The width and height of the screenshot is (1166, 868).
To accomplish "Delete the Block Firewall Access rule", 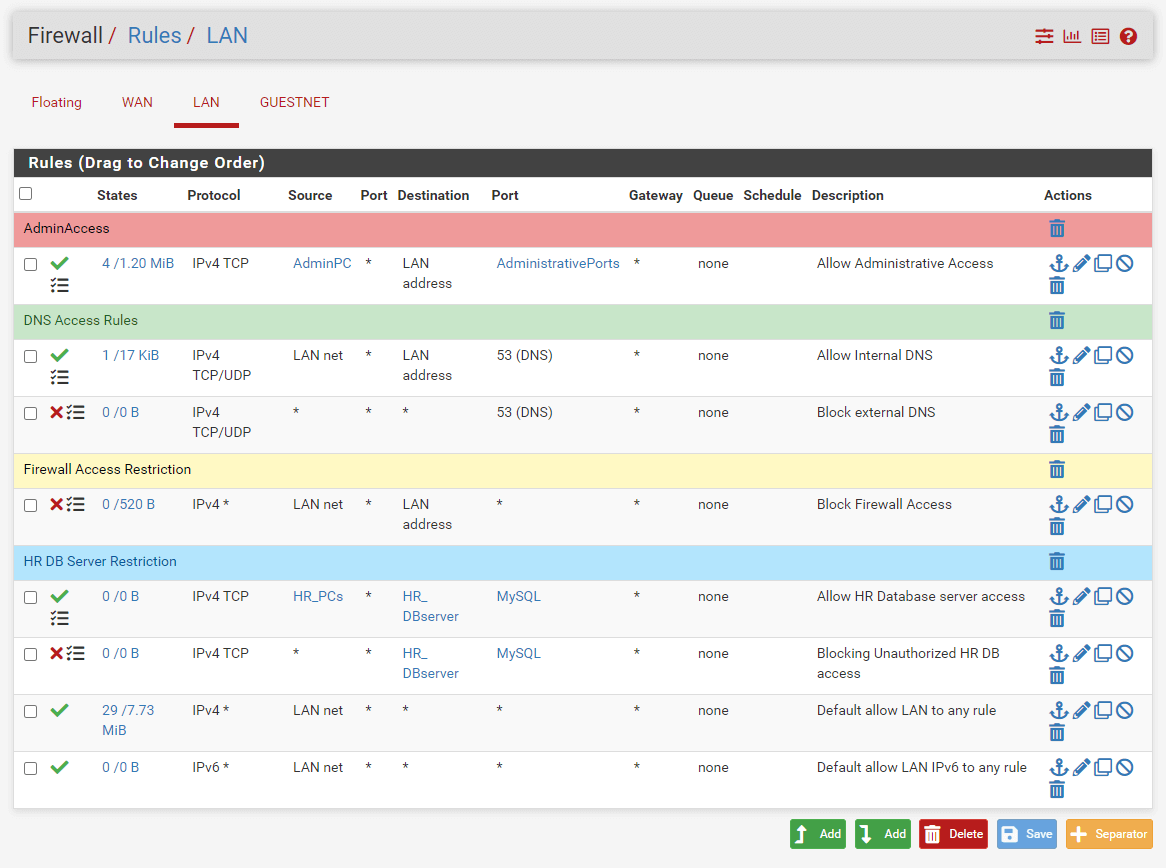I will 1057,526.
